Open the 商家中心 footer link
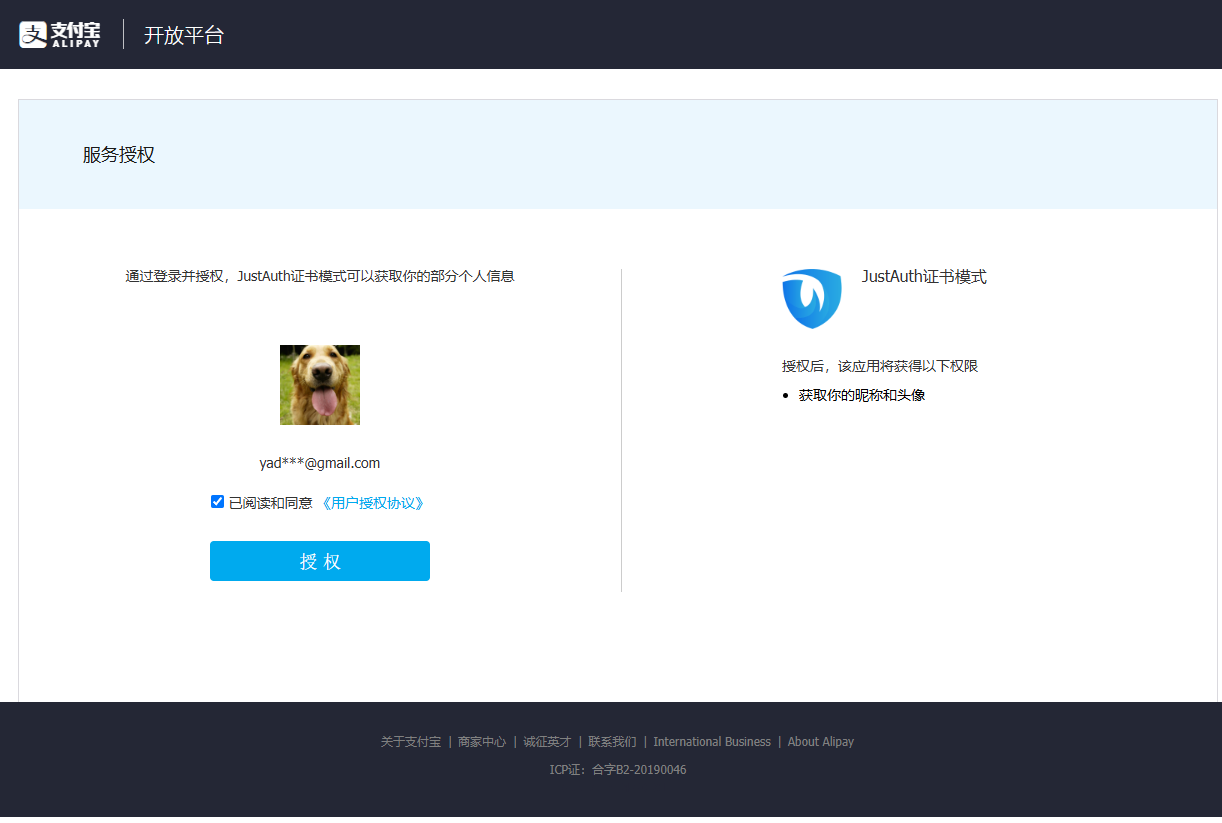 coord(482,742)
